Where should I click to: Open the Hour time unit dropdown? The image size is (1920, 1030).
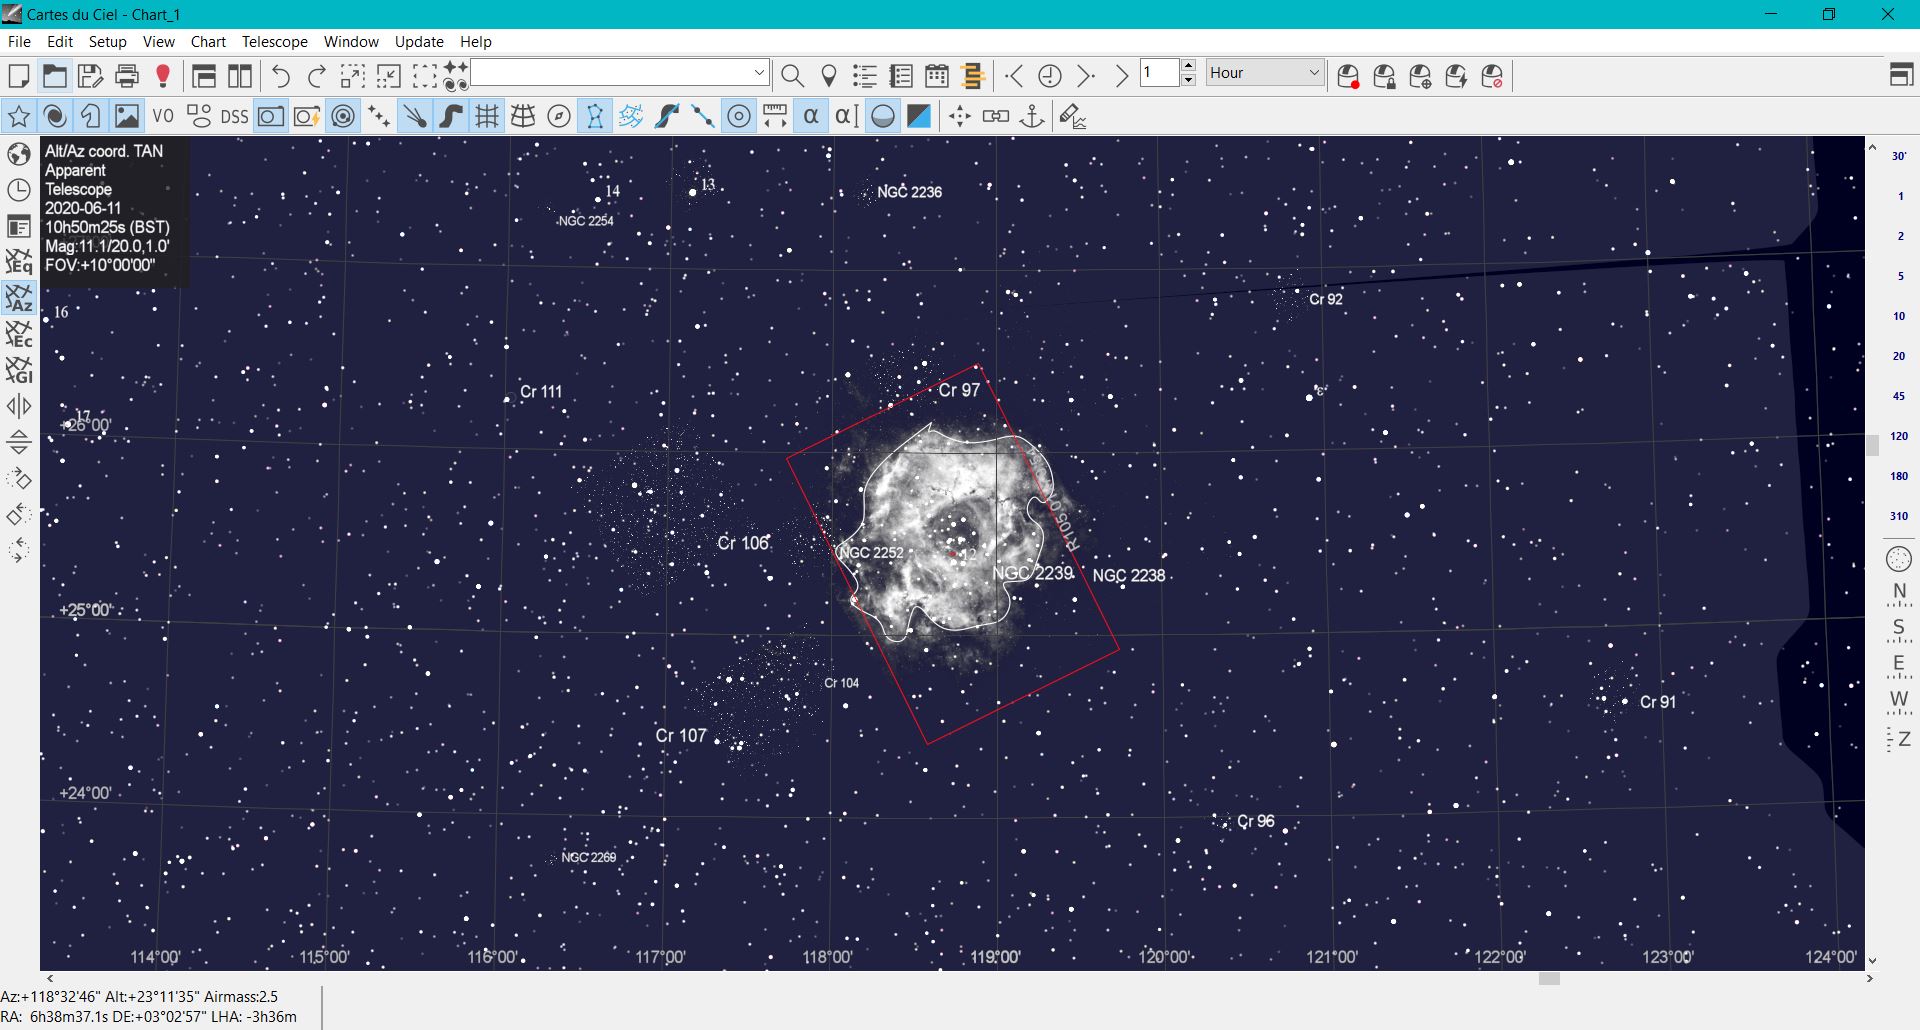[1314, 73]
